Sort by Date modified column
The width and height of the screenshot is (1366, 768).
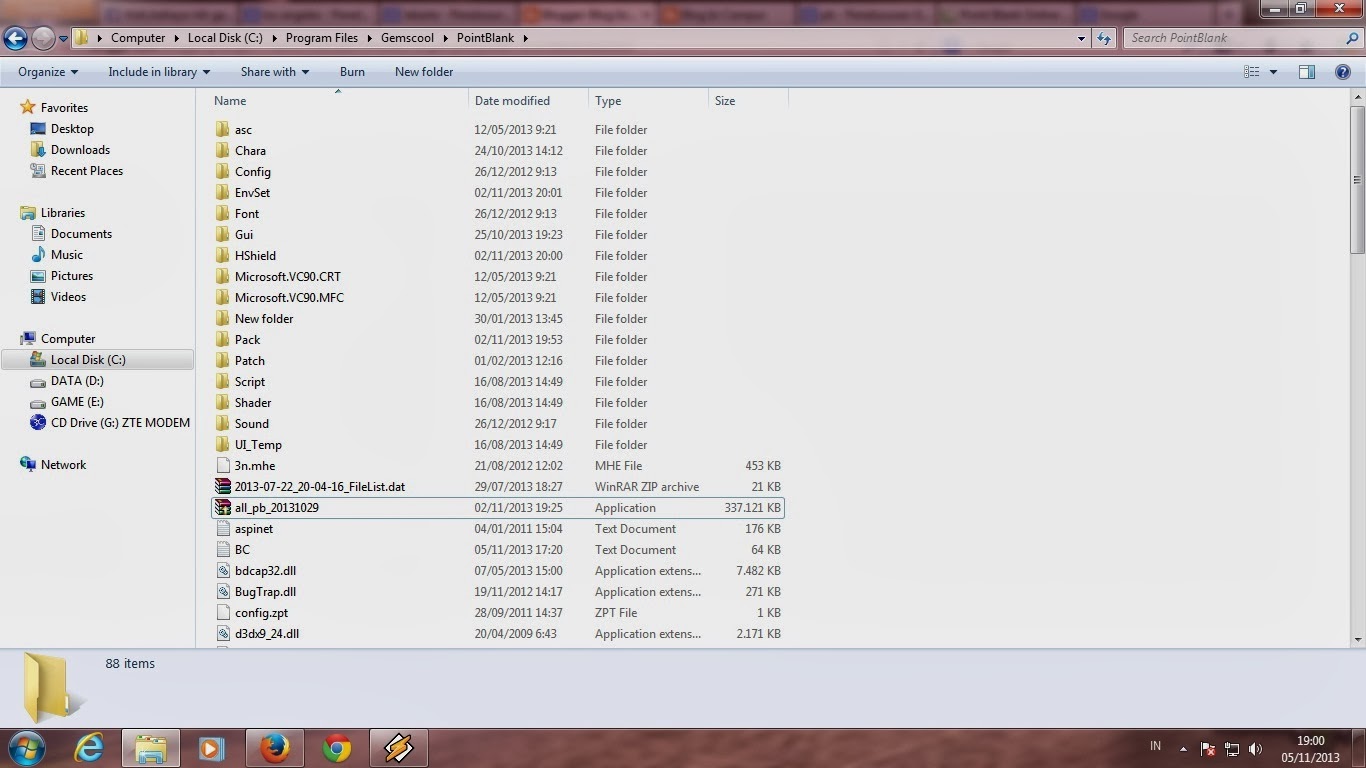click(528, 101)
